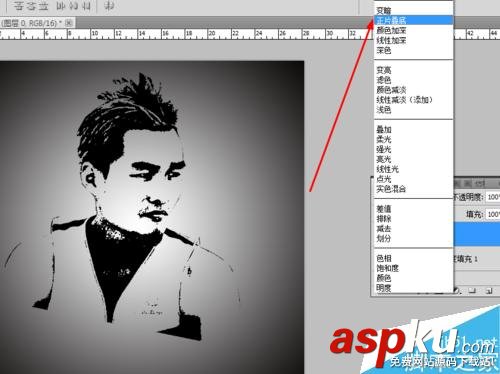Click the distribute right edges icon
Viewport: 500px width, 374px height.
85,6
